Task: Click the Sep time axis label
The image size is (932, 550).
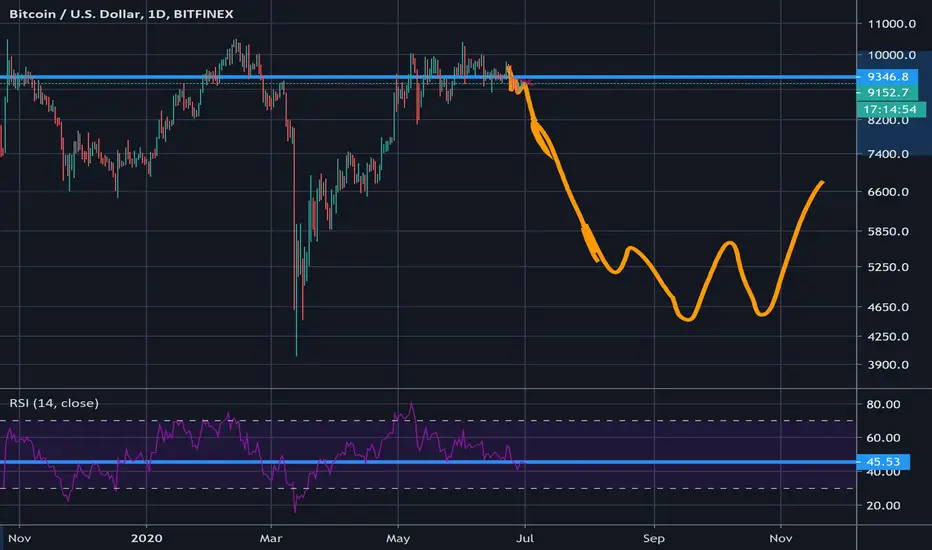Action: click(x=654, y=538)
